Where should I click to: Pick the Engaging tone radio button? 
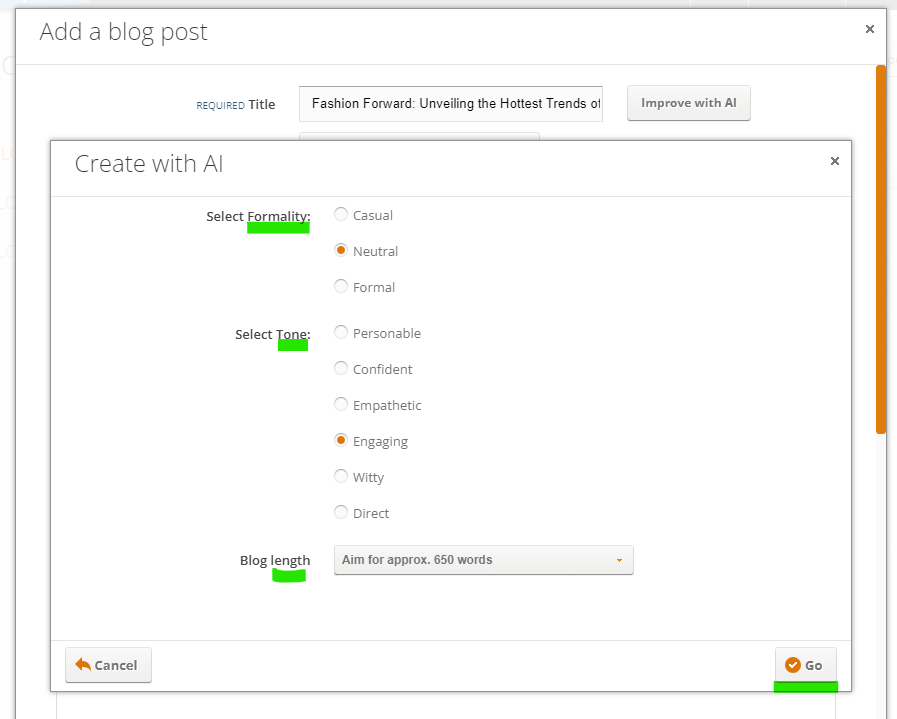point(341,440)
